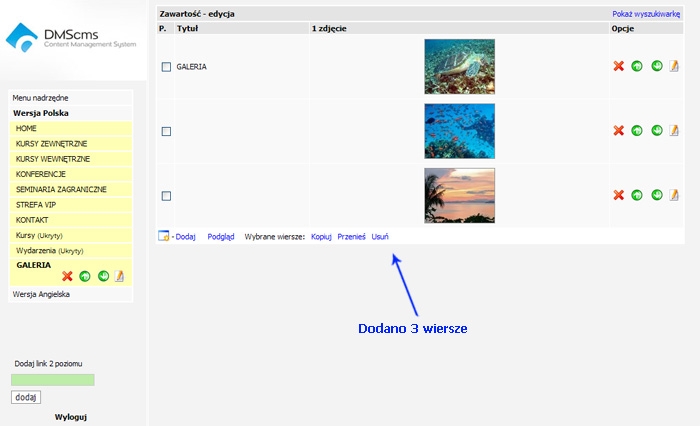Move the GALERIA row up with green arrow
The image size is (700, 426).
(637, 66)
